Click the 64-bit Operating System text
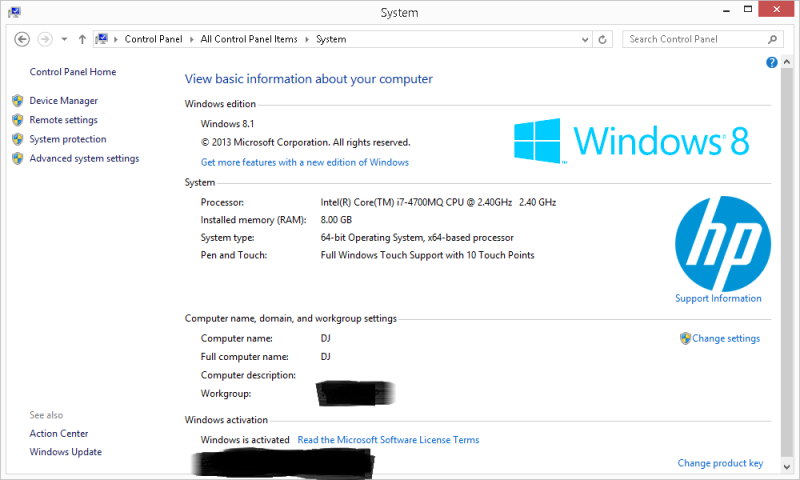This screenshot has width=800, height=480. 417,238
